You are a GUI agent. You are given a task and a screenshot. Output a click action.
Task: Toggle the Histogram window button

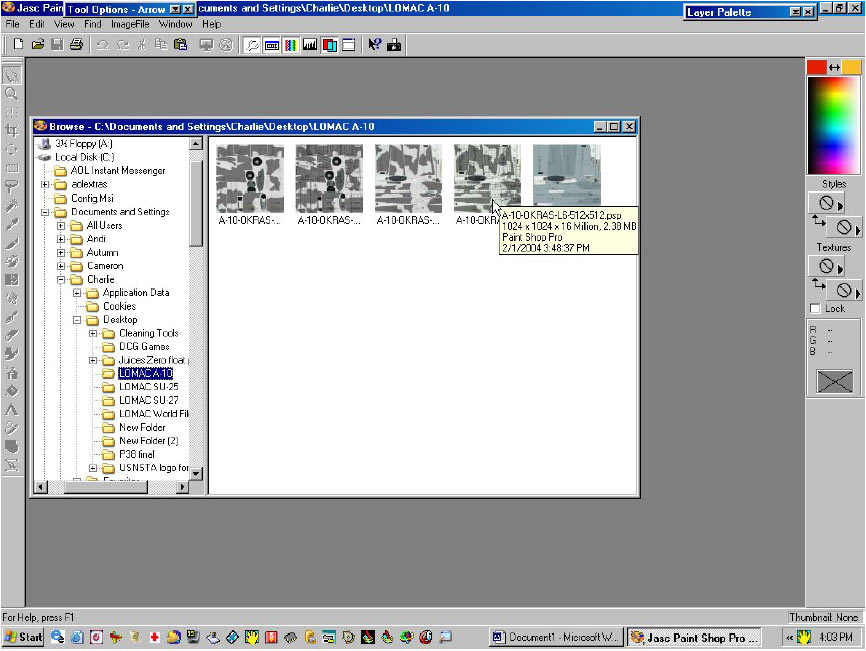pyautogui.click(x=310, y=45)
